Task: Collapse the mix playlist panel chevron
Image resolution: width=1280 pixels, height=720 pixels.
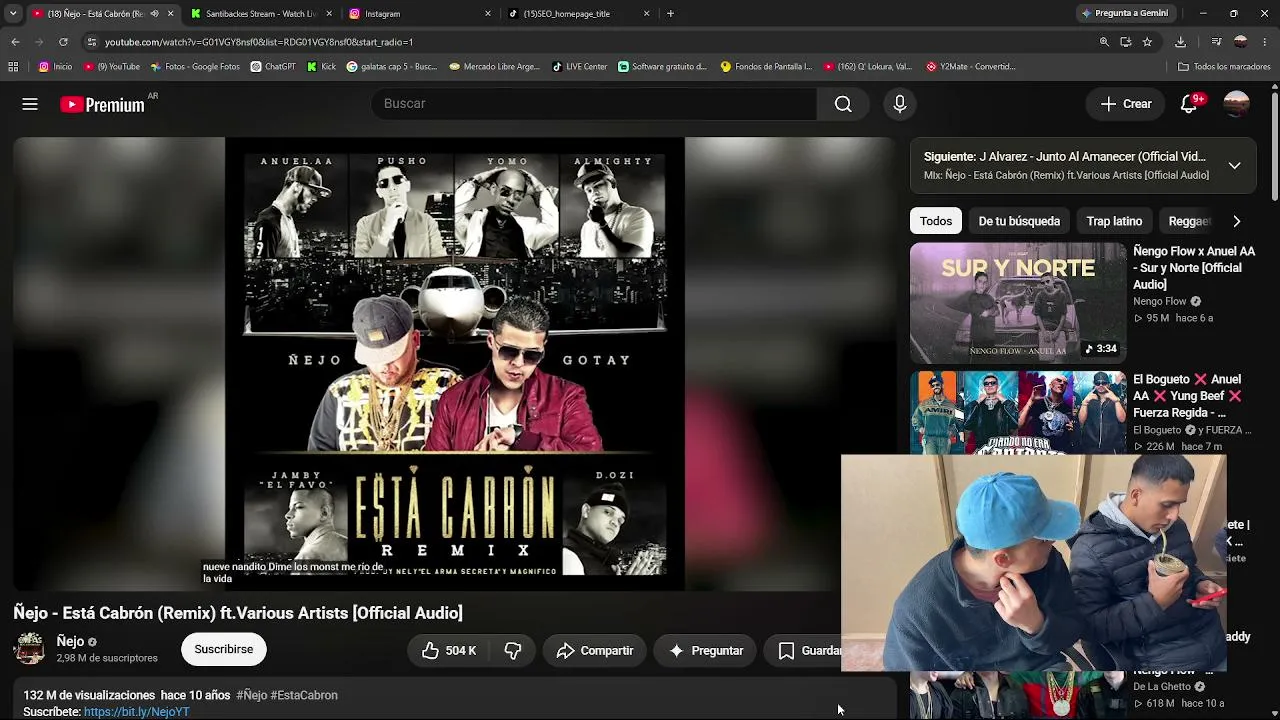Action: click(x=1235, y=166)
